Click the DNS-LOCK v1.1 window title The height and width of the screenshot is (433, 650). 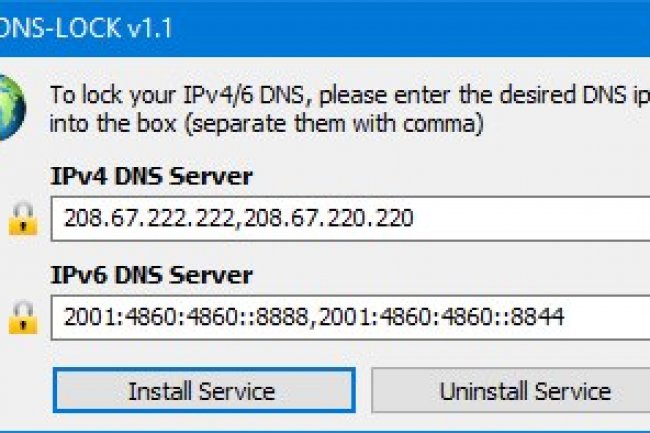tap(85, 27)
